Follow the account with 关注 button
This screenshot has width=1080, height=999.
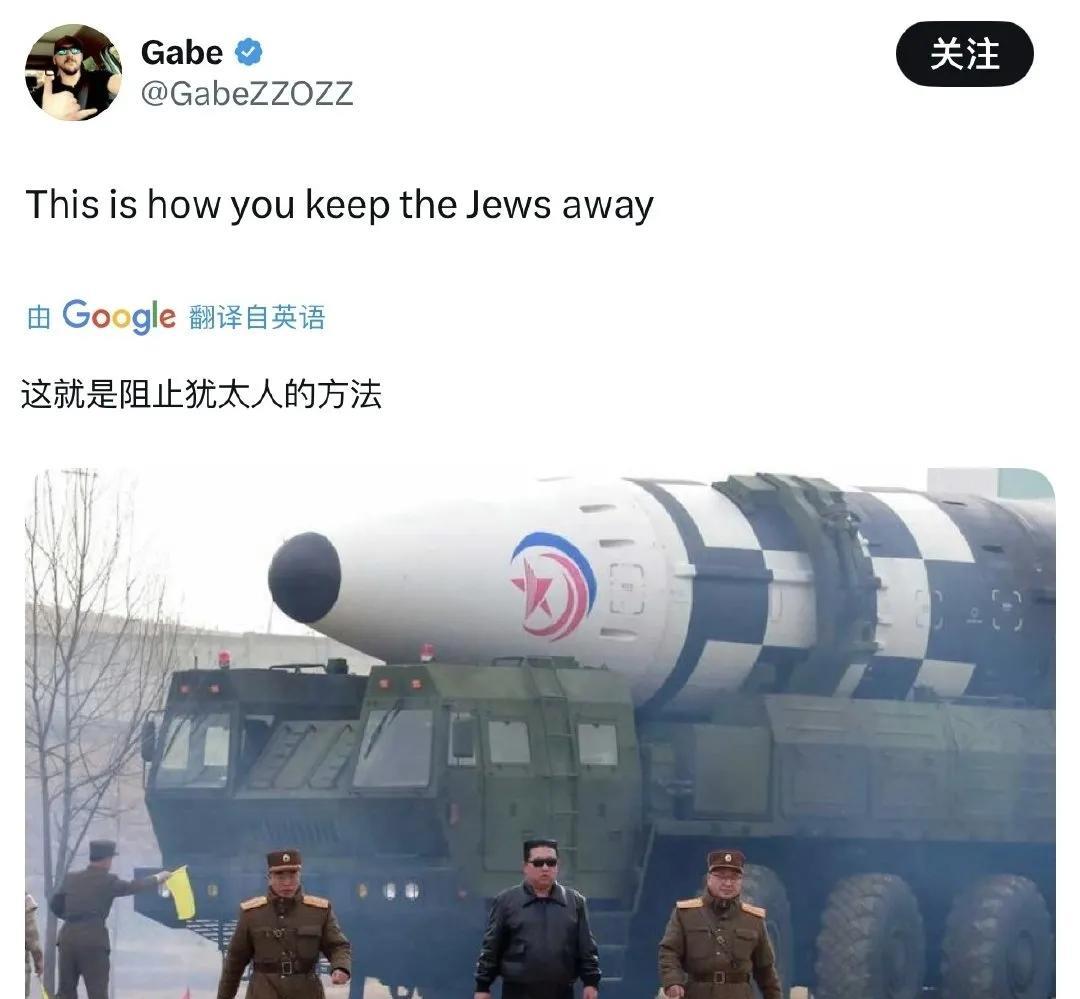964,54
